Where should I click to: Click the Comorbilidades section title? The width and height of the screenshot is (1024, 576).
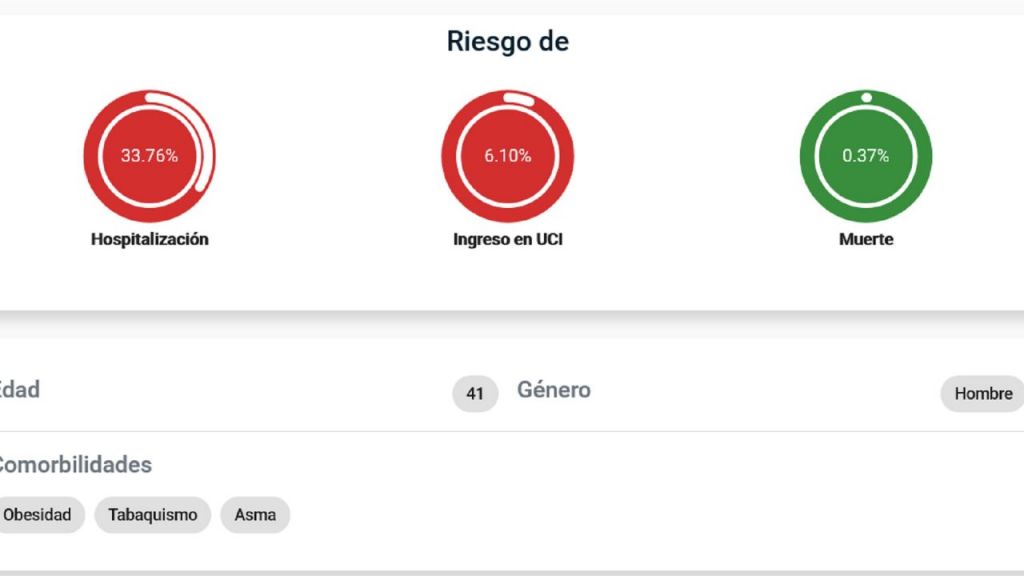(x=74, y=465)
